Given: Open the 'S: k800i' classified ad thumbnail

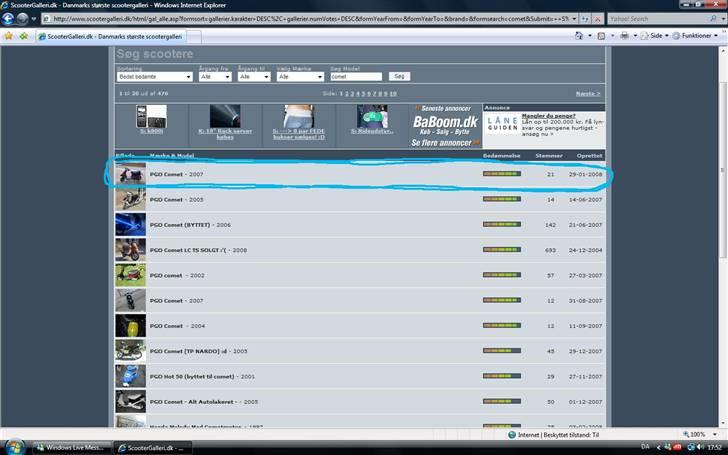Looking at the screenshot, I should click(151, 117).
